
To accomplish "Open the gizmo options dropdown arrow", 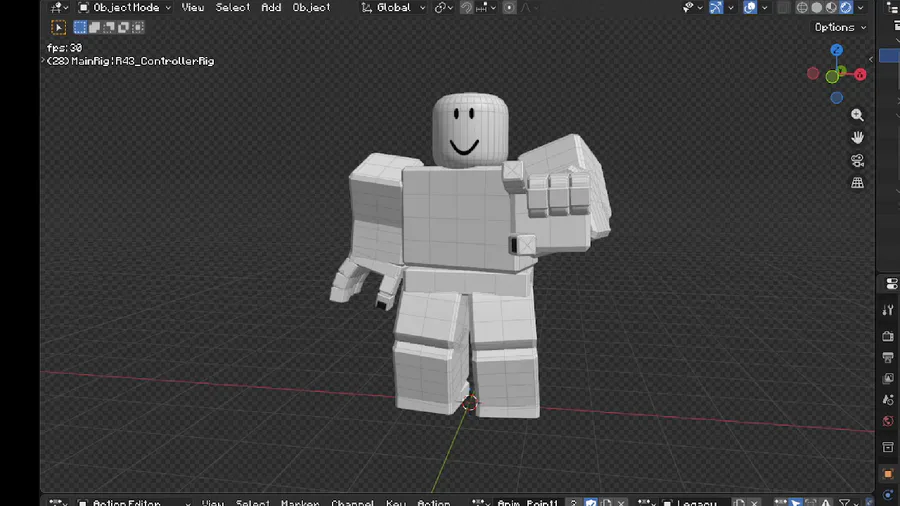I will [x=731, y=7].
